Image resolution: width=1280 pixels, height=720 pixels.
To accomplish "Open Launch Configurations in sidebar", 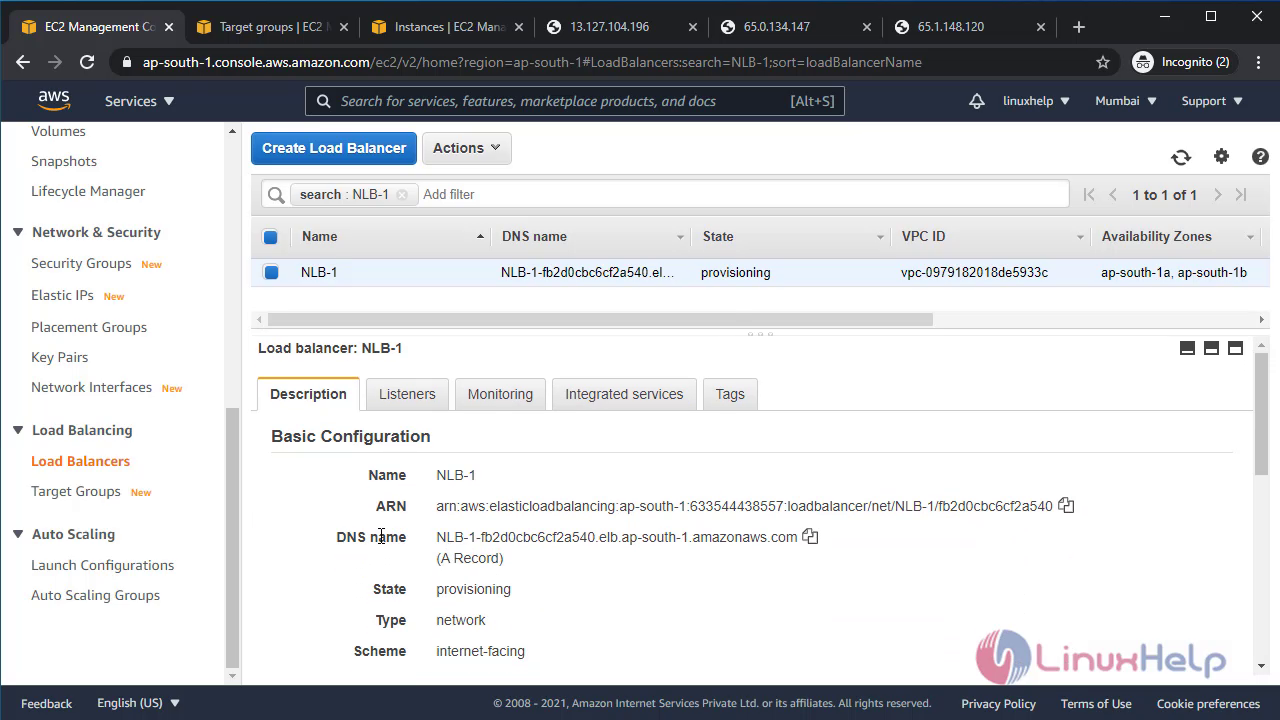I will click(102, 565).
